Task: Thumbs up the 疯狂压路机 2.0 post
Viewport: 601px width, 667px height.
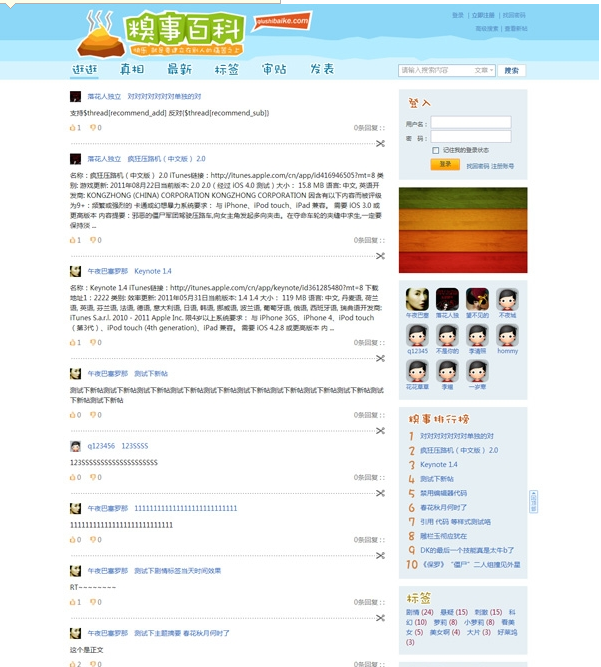Action: [73, 240]
